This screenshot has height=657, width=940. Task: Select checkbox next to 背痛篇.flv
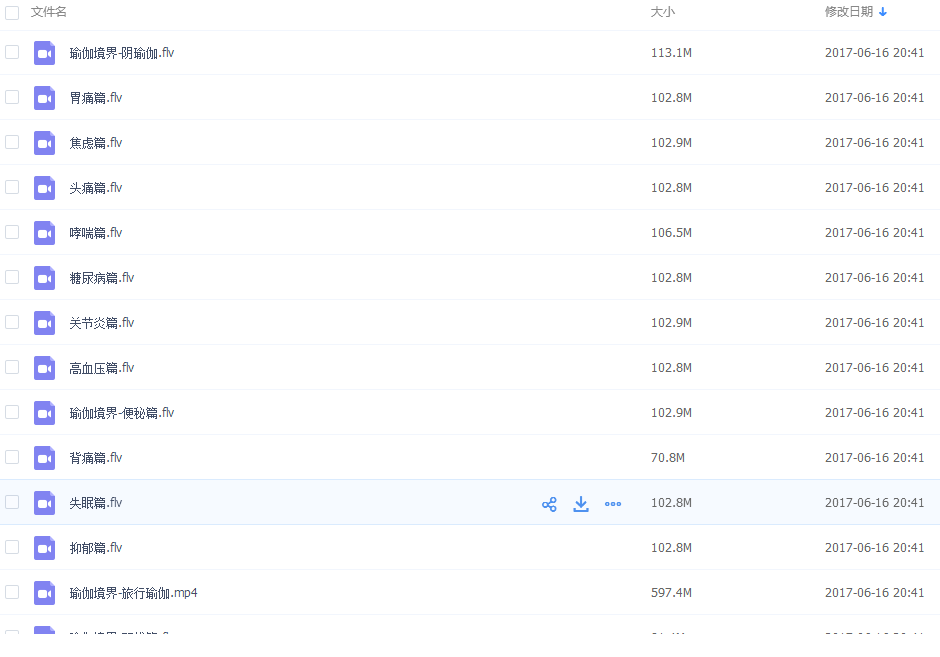[12, 457]
